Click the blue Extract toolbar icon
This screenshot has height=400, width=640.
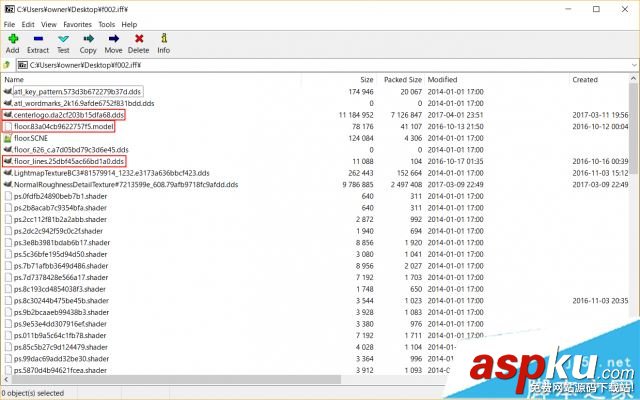coord(38,39)
